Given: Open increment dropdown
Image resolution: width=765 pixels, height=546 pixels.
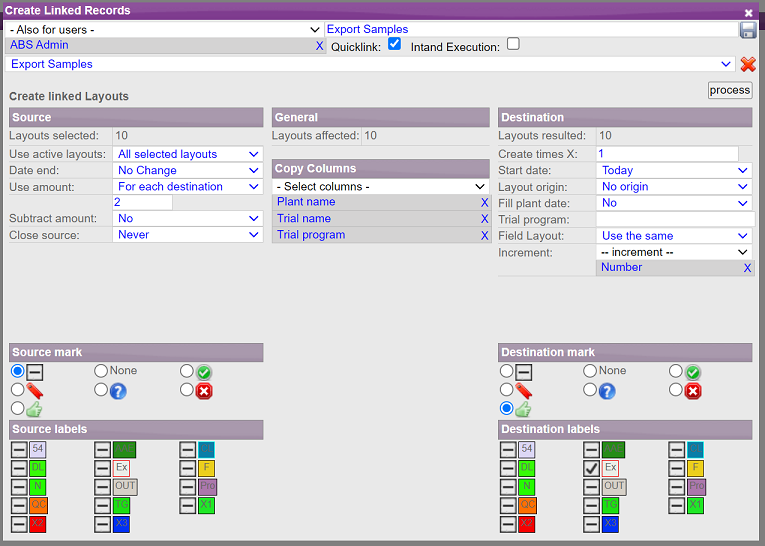Looking at the screenshot, I should point(674,252).
